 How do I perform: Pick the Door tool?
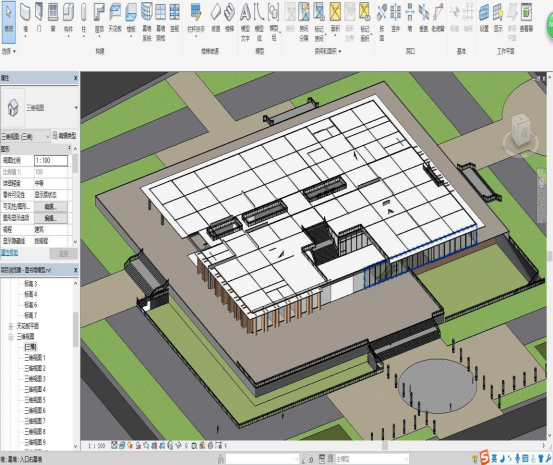pos(39,18)
